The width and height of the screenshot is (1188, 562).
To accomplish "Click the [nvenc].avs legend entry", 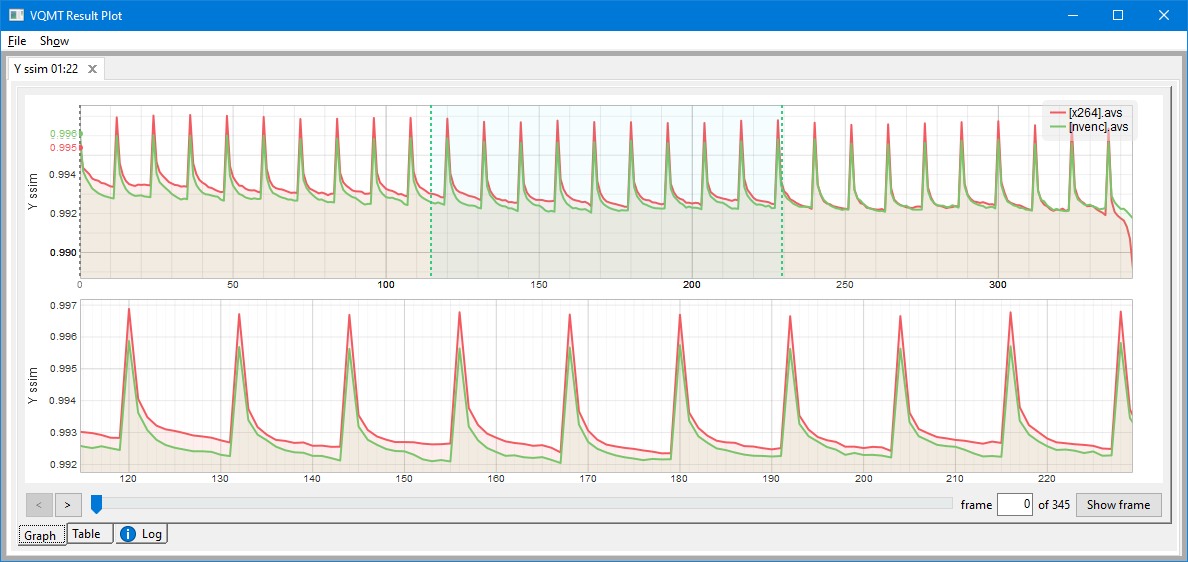I will [1089, 127].
